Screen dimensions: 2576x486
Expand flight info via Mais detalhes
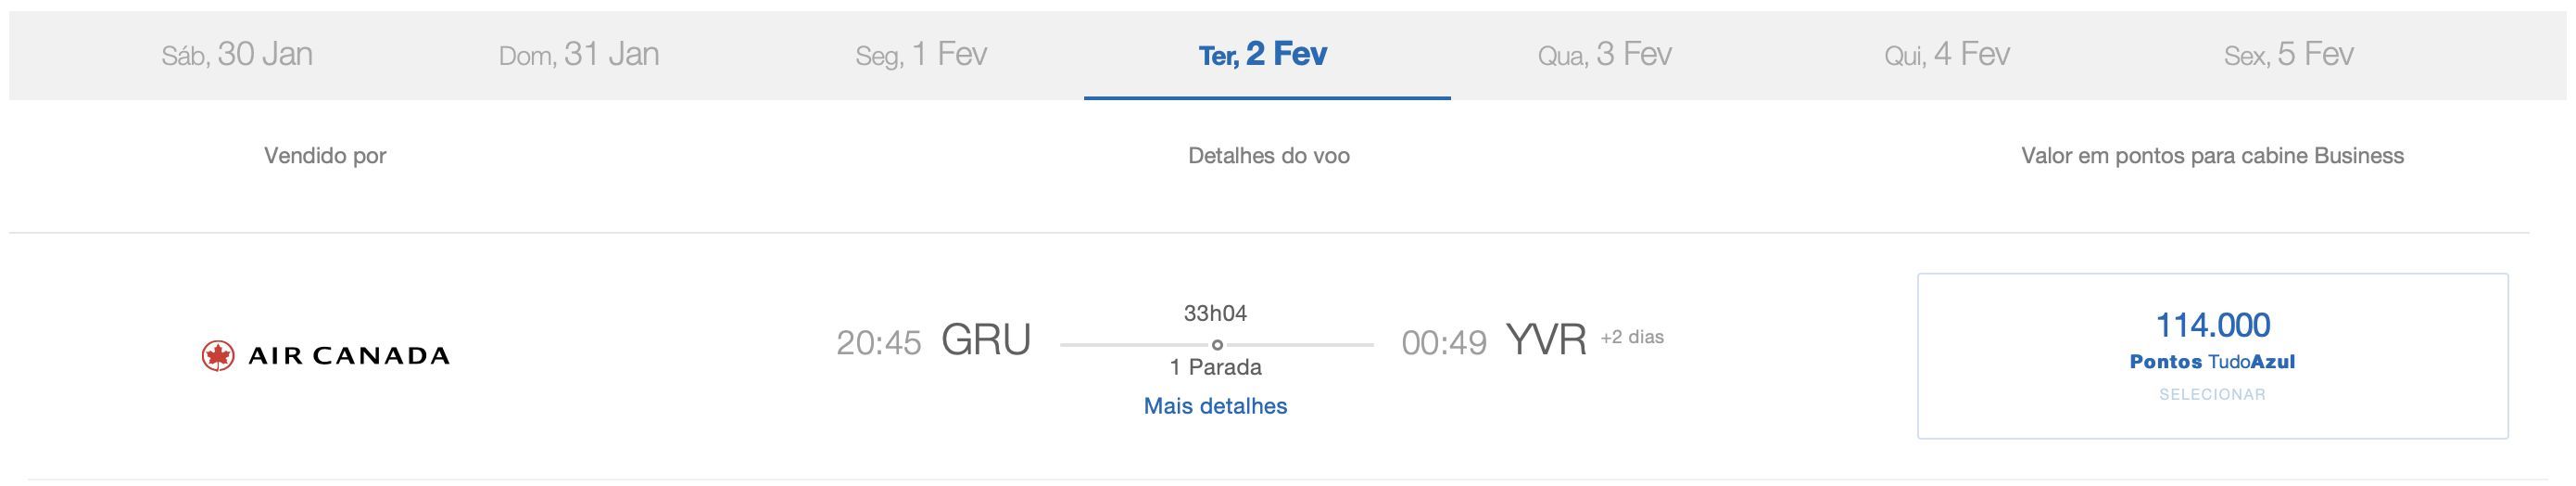[1215, 406]
